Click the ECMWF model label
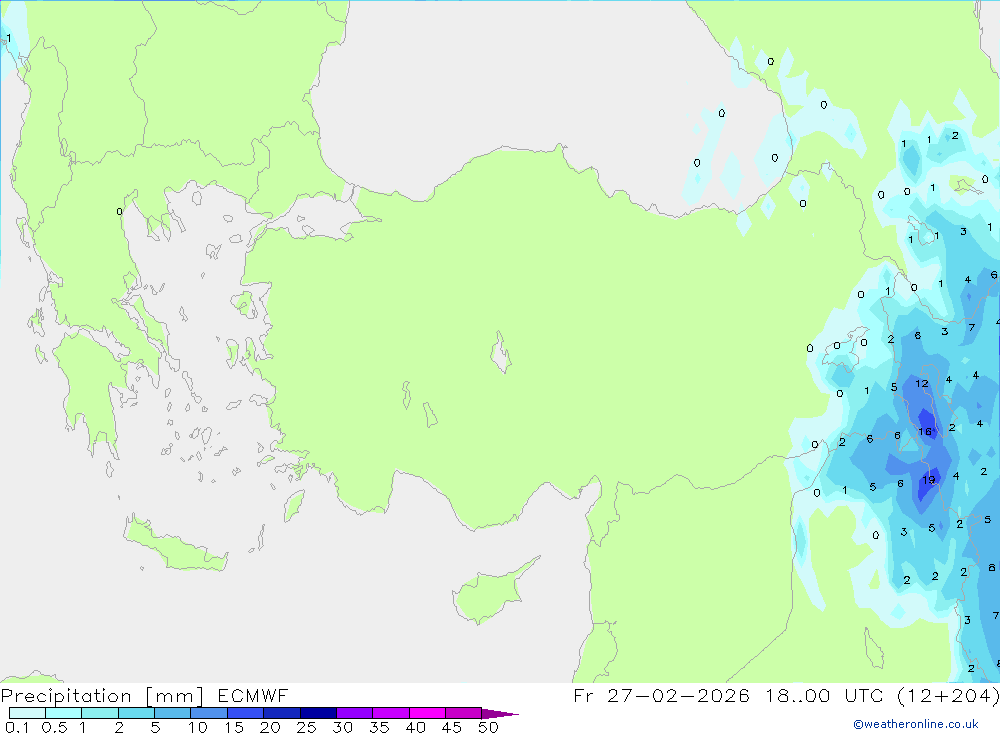Image resolution: width=1000 pixels, height=733 pixels. [253, 695]
